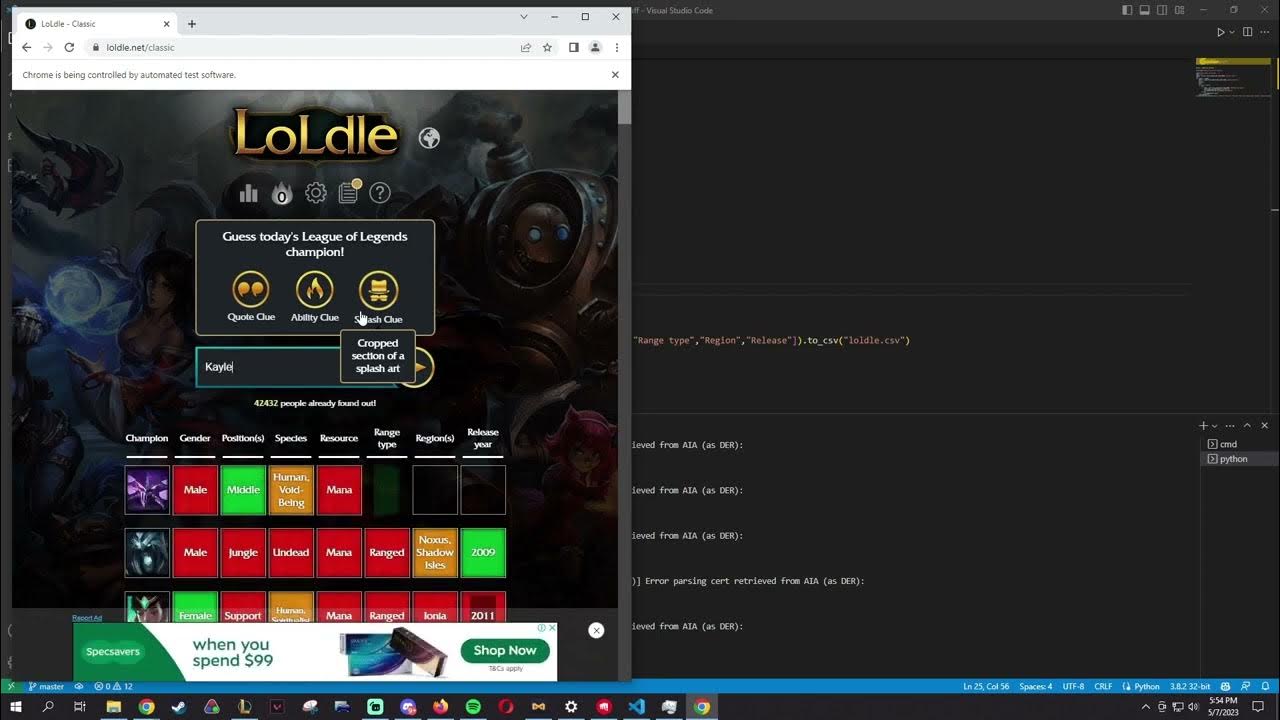Select the LoLdle - Classic tab
Image resolution: width=1280 pixels, height=720 pixels.
click(x=96, y=23)
